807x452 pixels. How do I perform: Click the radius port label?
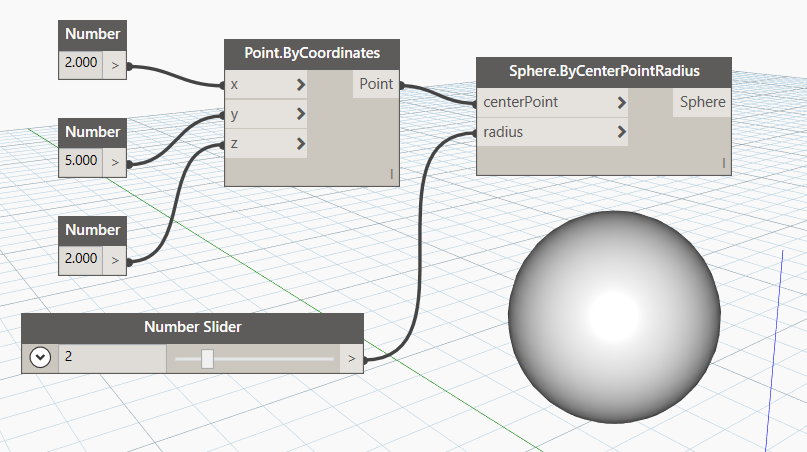pyautogui.click(x=503, y=132)
